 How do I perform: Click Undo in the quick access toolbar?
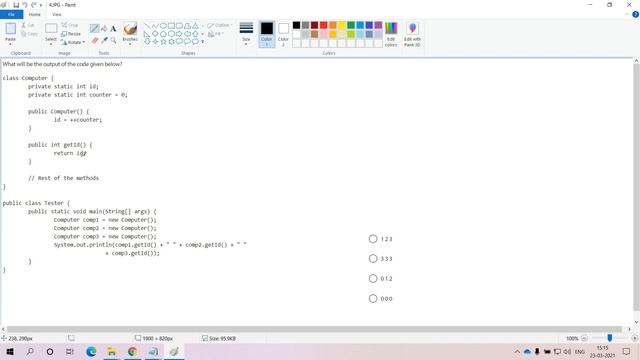coord(24,5)
